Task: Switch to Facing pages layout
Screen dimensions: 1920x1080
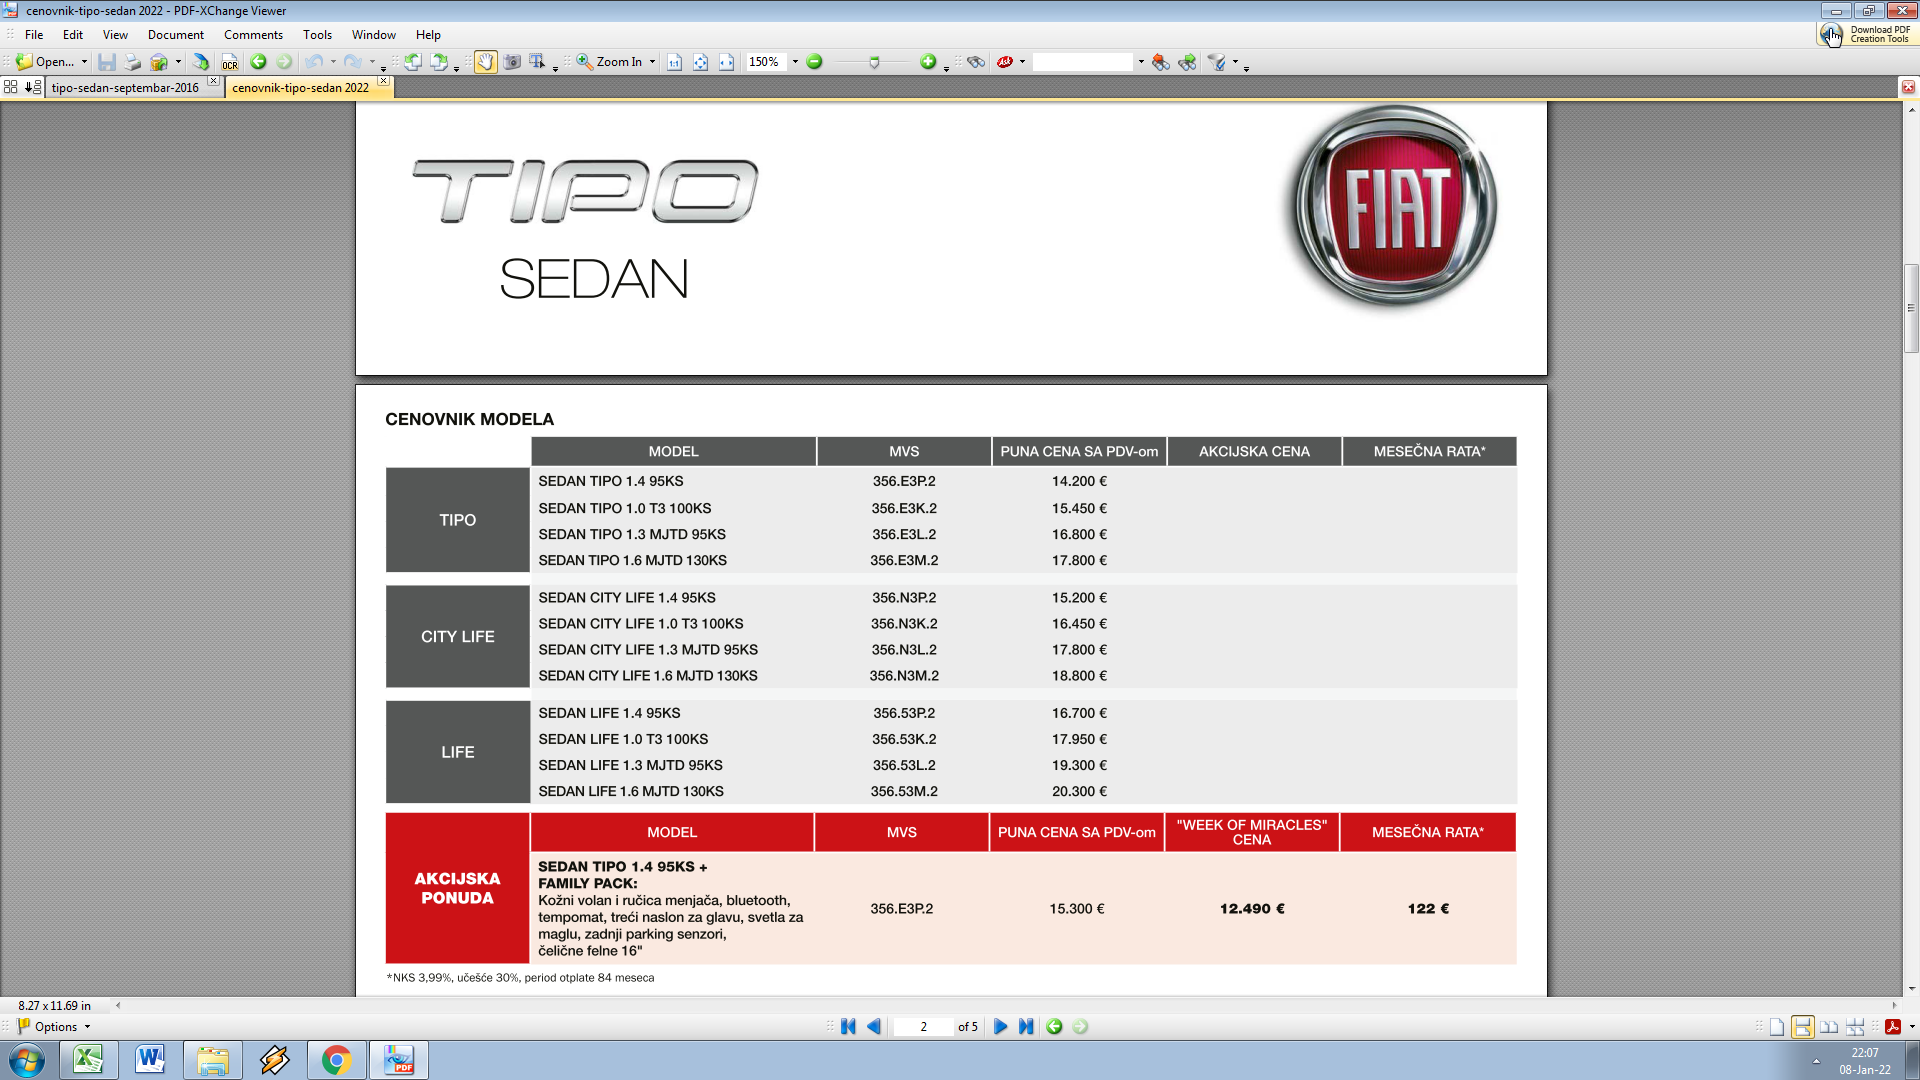Action: click(x=1829, y=1027)
